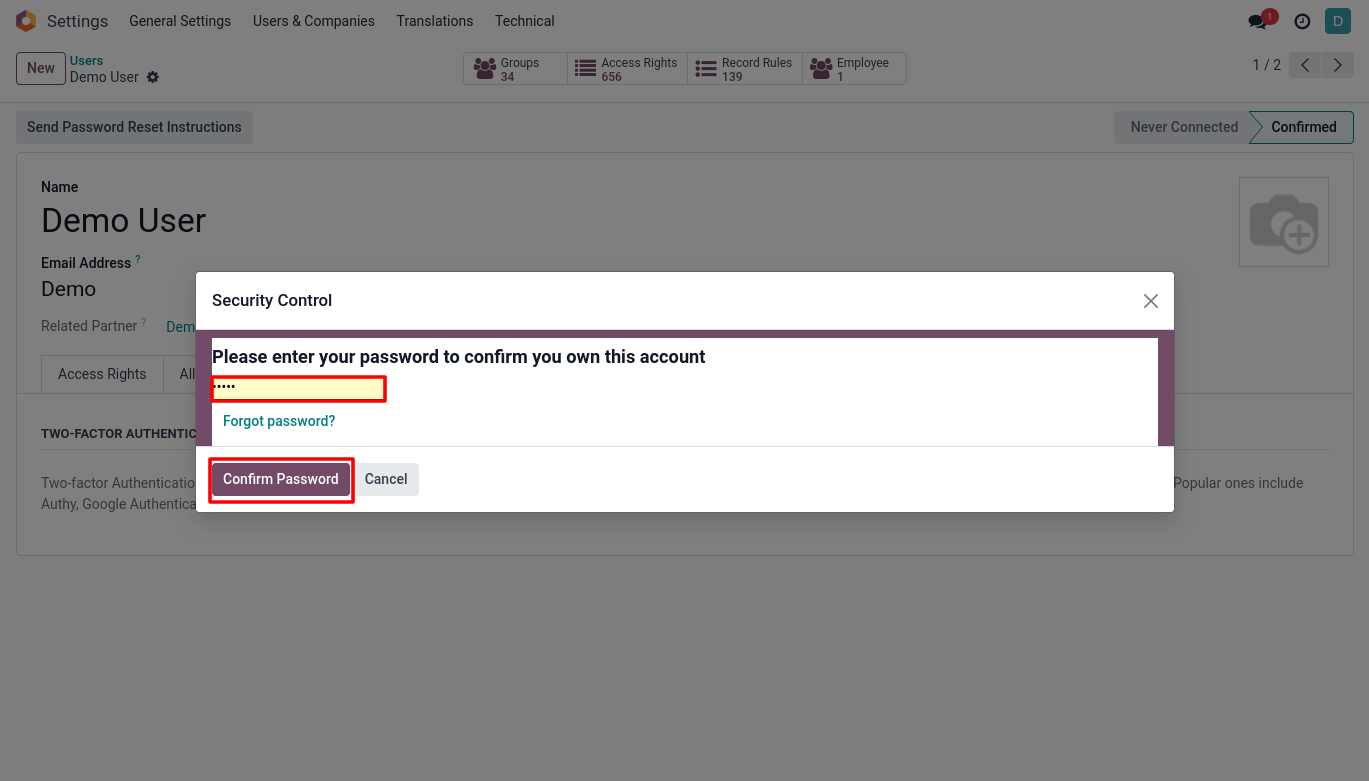Click the Odoo Settings app logo icon
Image resolution: width=1369 pixels, height=781 pixels.
coord(26,21)
